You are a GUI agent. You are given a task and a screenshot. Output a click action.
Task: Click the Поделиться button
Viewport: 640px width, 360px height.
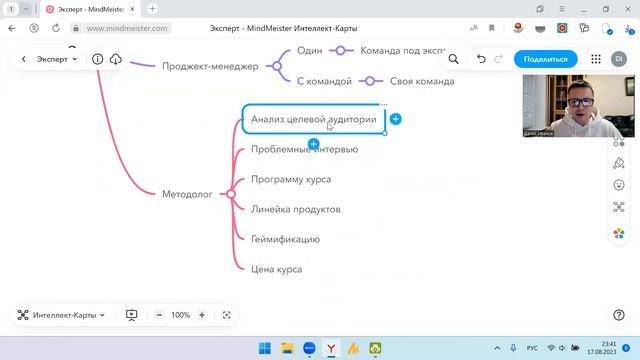tap(545, 59)
